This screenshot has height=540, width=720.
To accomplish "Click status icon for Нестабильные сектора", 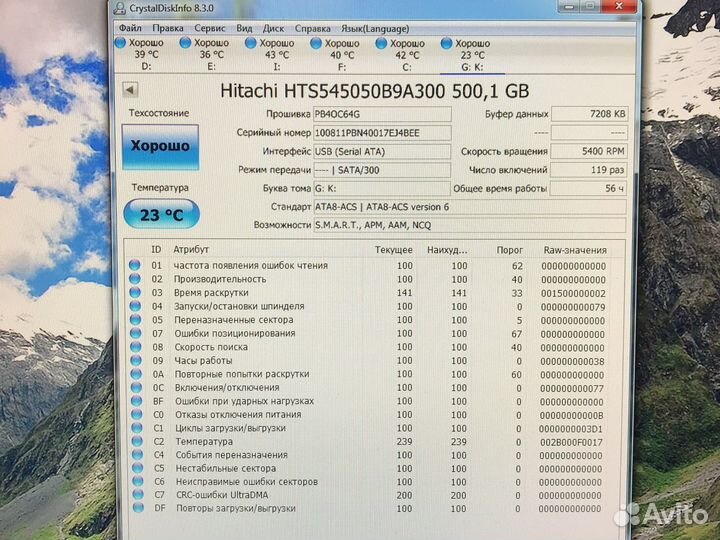I will click(x=138, y=468).
